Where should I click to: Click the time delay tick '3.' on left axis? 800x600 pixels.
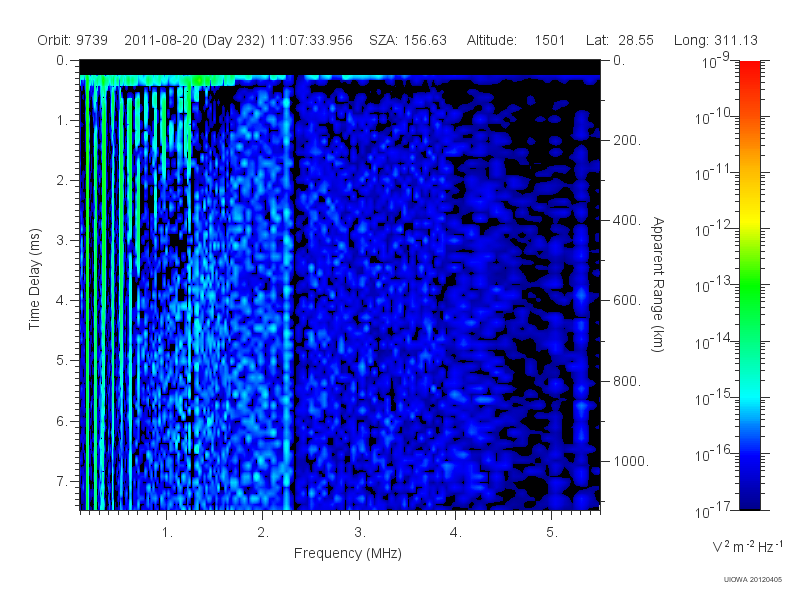click(x=62, y=240)
